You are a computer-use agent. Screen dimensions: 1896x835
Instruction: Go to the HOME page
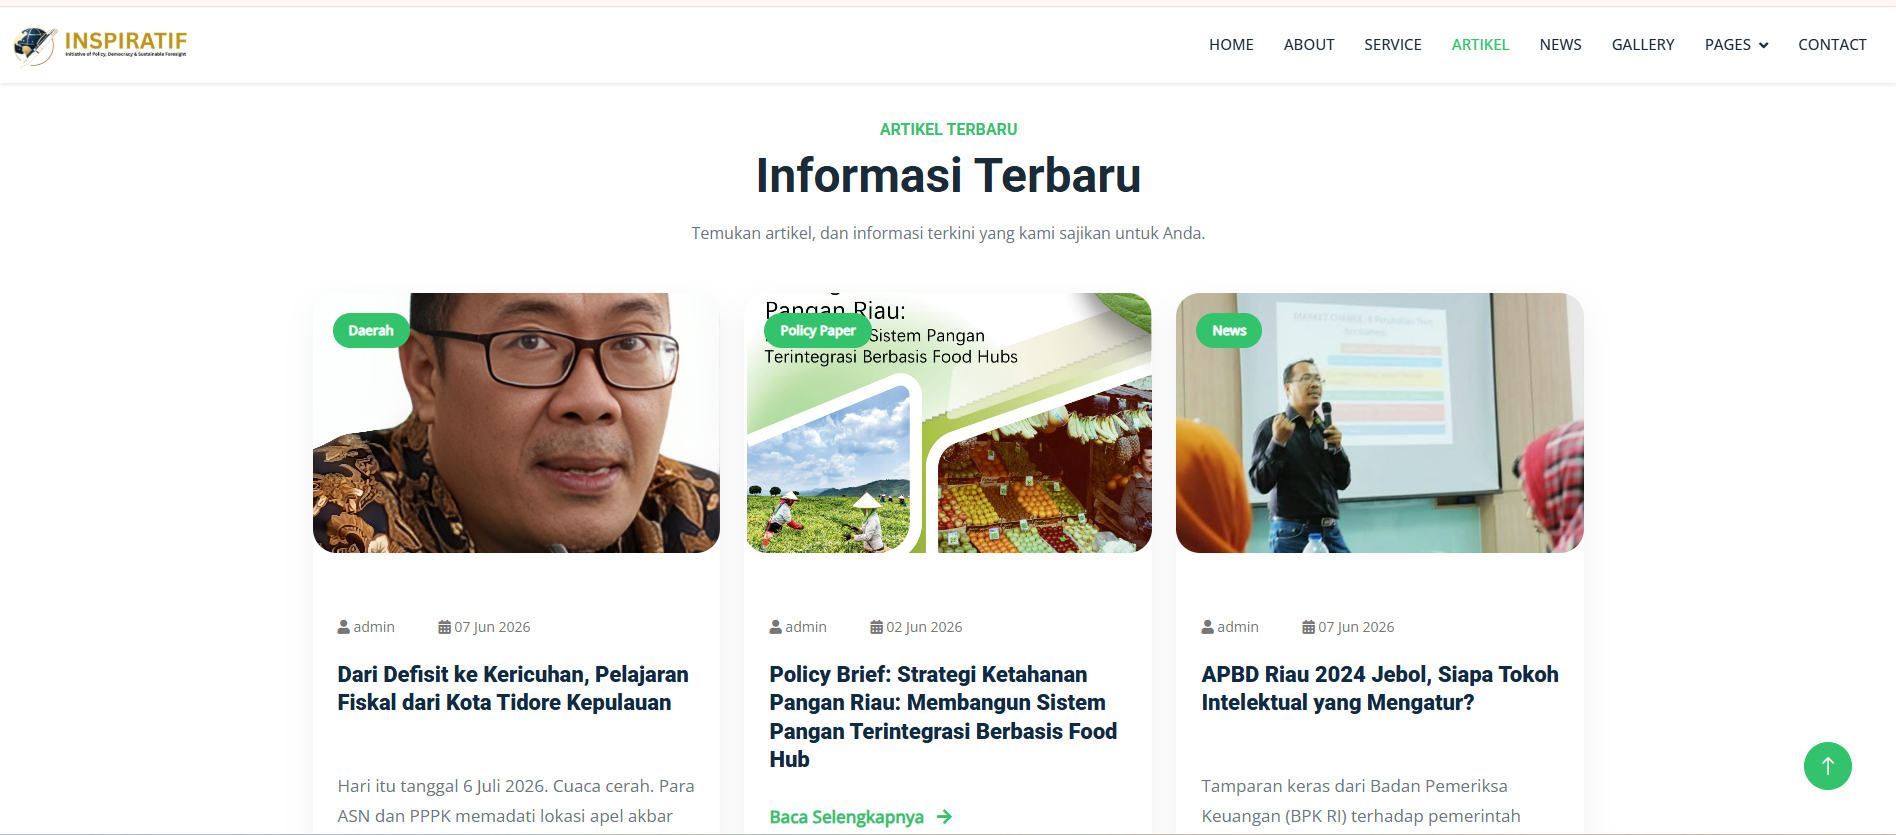pos(1231,45)
